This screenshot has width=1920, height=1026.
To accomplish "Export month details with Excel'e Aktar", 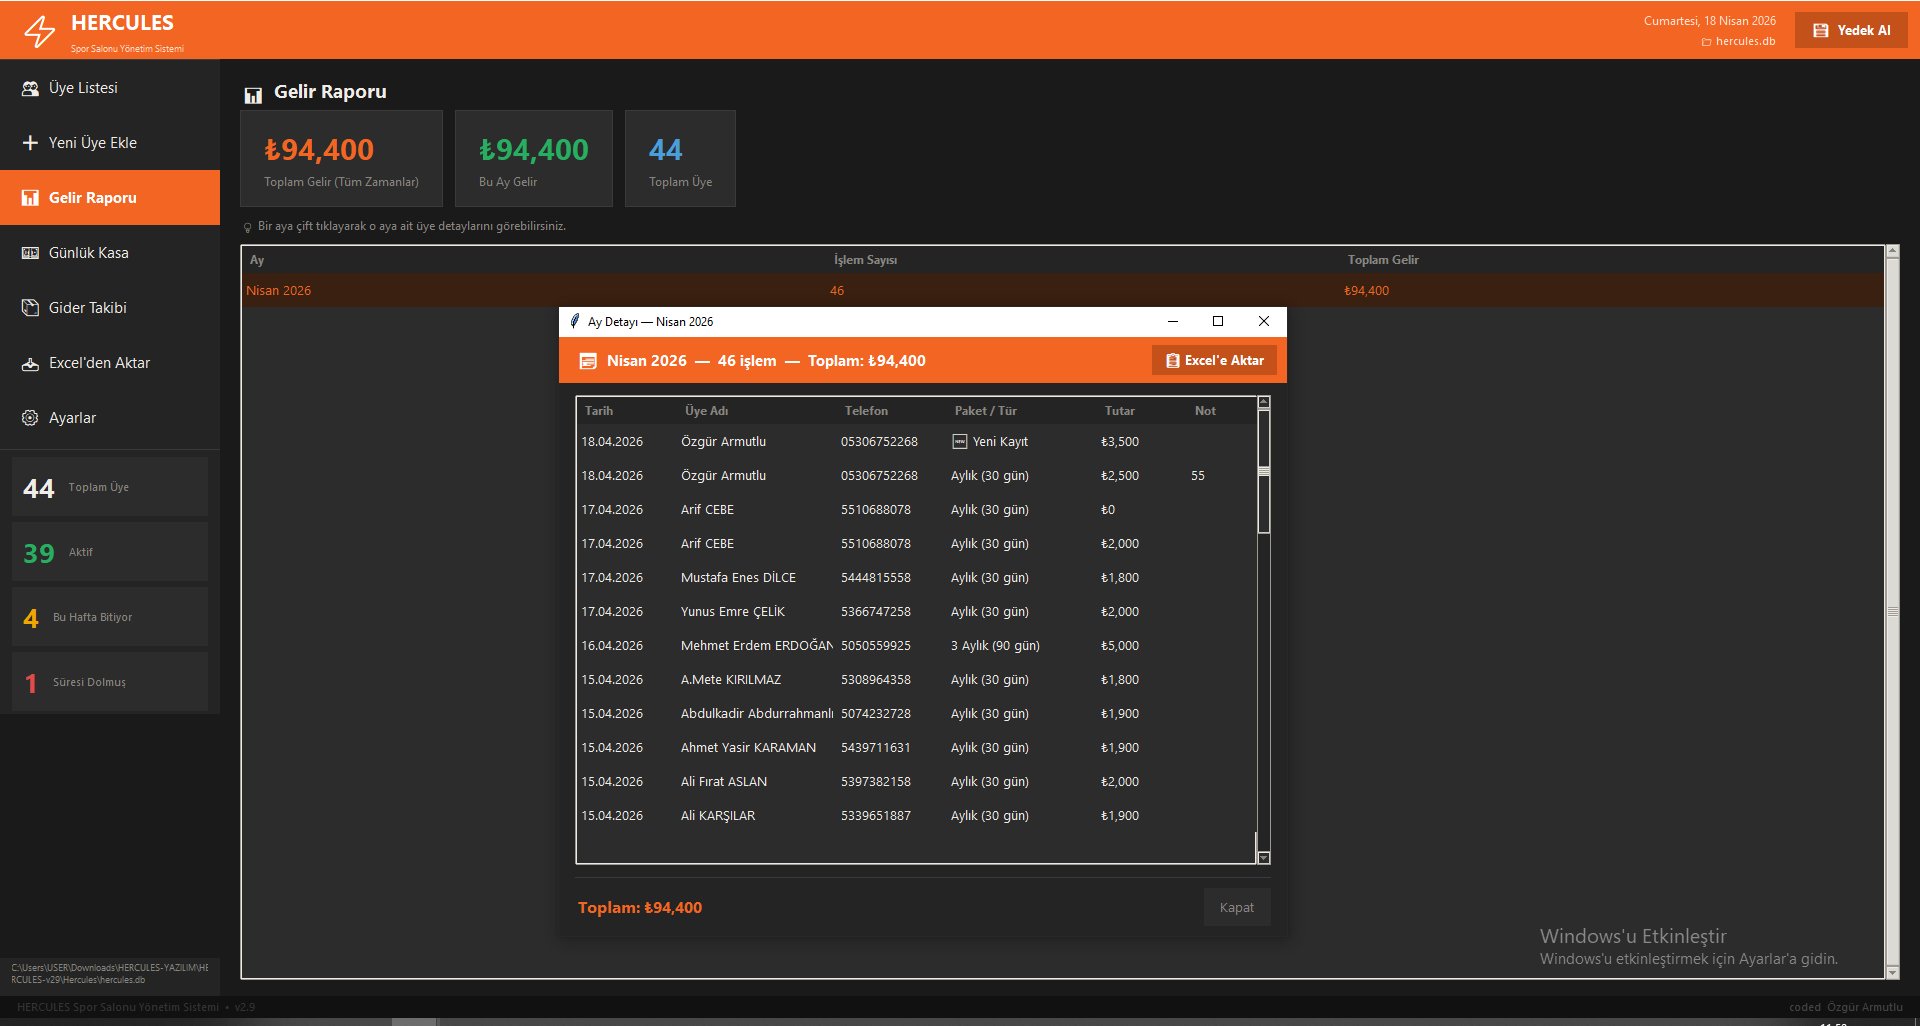I will (x=1214, y=361).
